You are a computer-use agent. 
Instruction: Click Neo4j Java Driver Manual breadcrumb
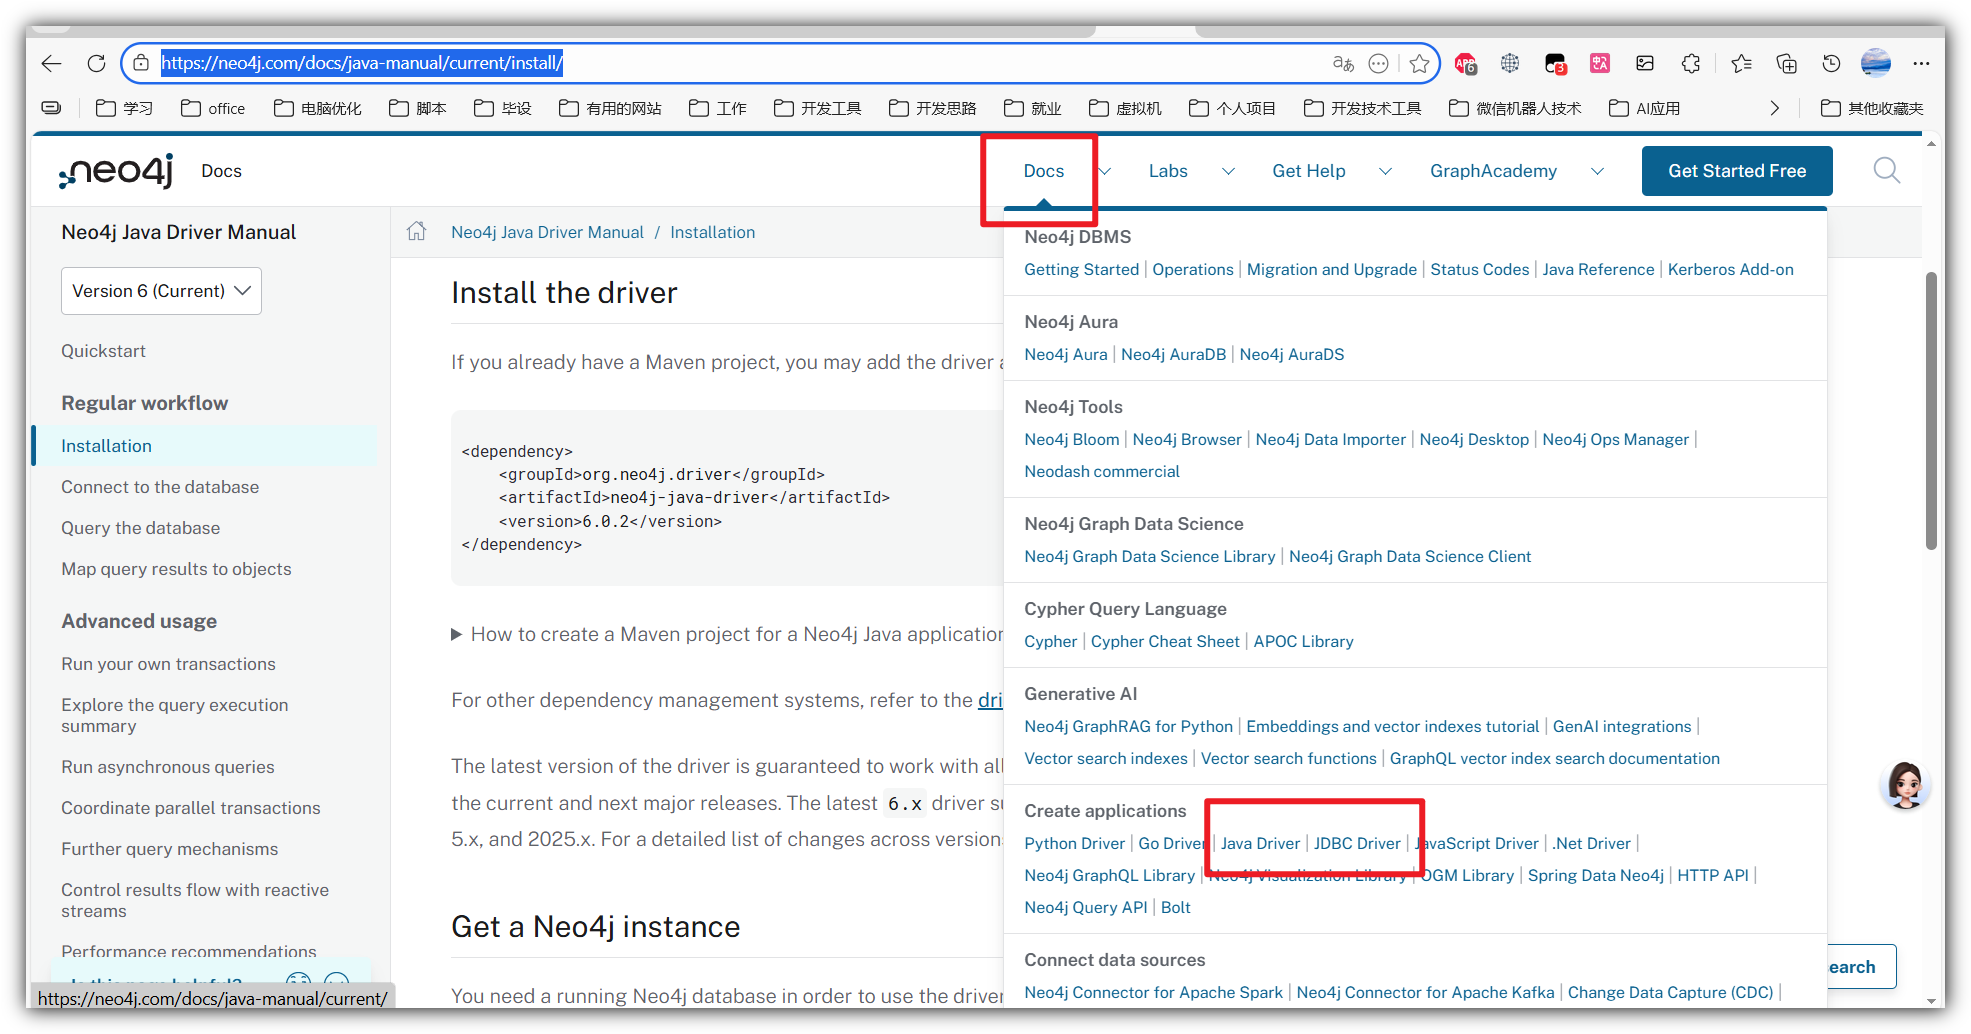(547, 232)
